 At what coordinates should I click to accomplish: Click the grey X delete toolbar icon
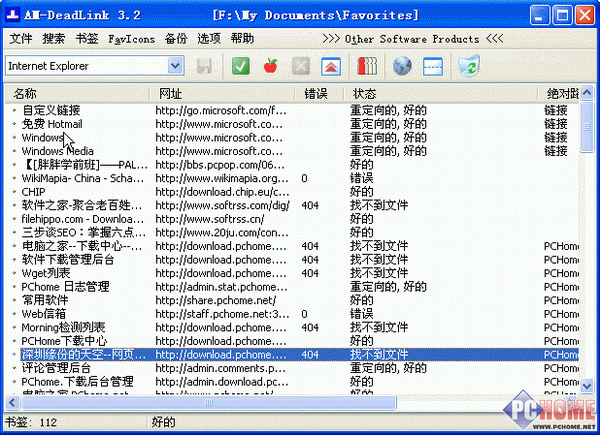coord(301,66)
